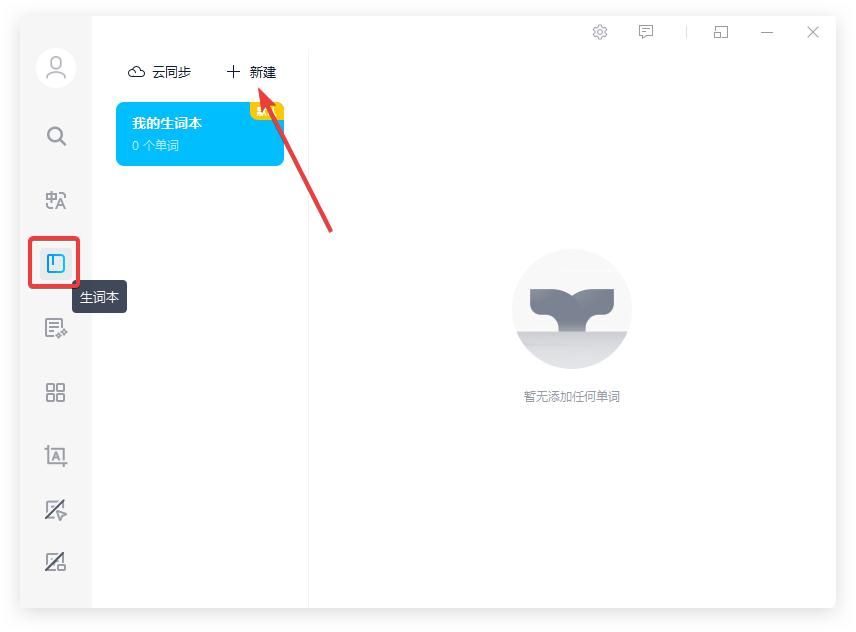
Task: Click 云同步 to sync wordbook
Action: (171, 72)
